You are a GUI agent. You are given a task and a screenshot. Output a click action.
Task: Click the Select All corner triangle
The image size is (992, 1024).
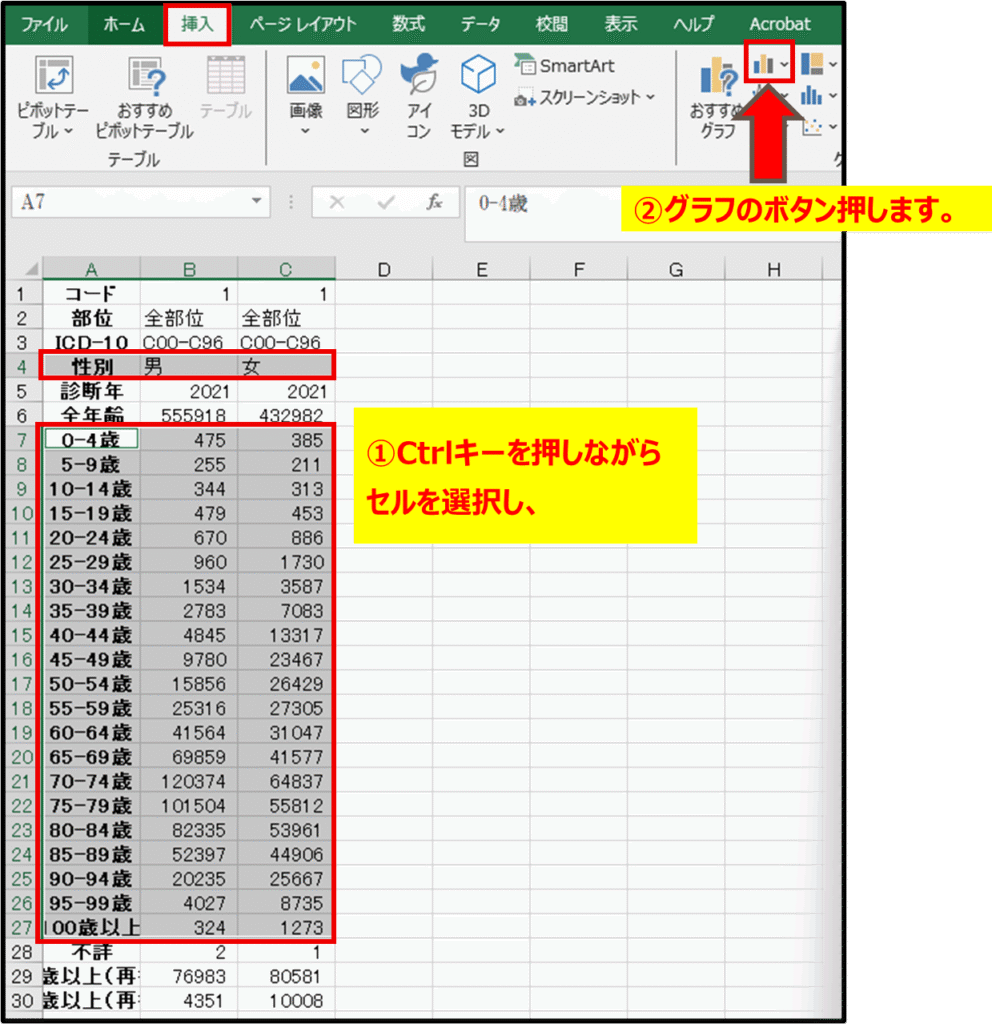click(x=30, y=270)
